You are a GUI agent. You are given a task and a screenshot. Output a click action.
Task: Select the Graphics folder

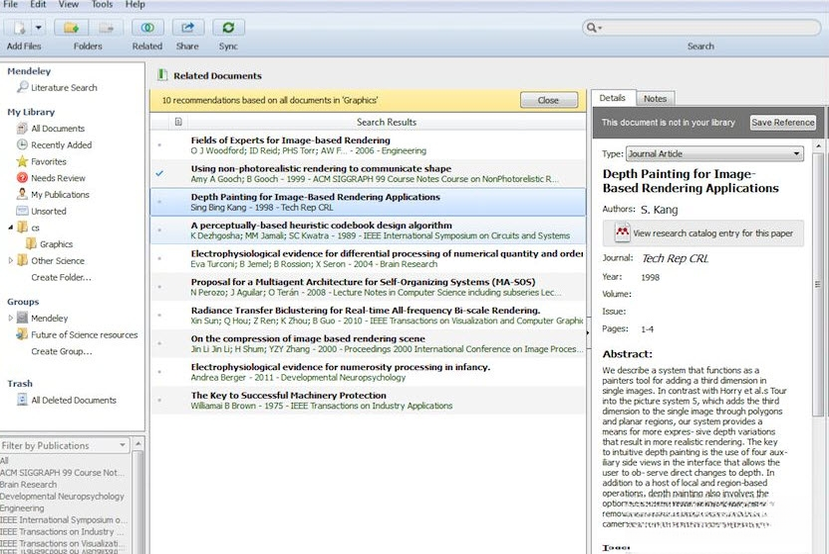pos(56,244)
